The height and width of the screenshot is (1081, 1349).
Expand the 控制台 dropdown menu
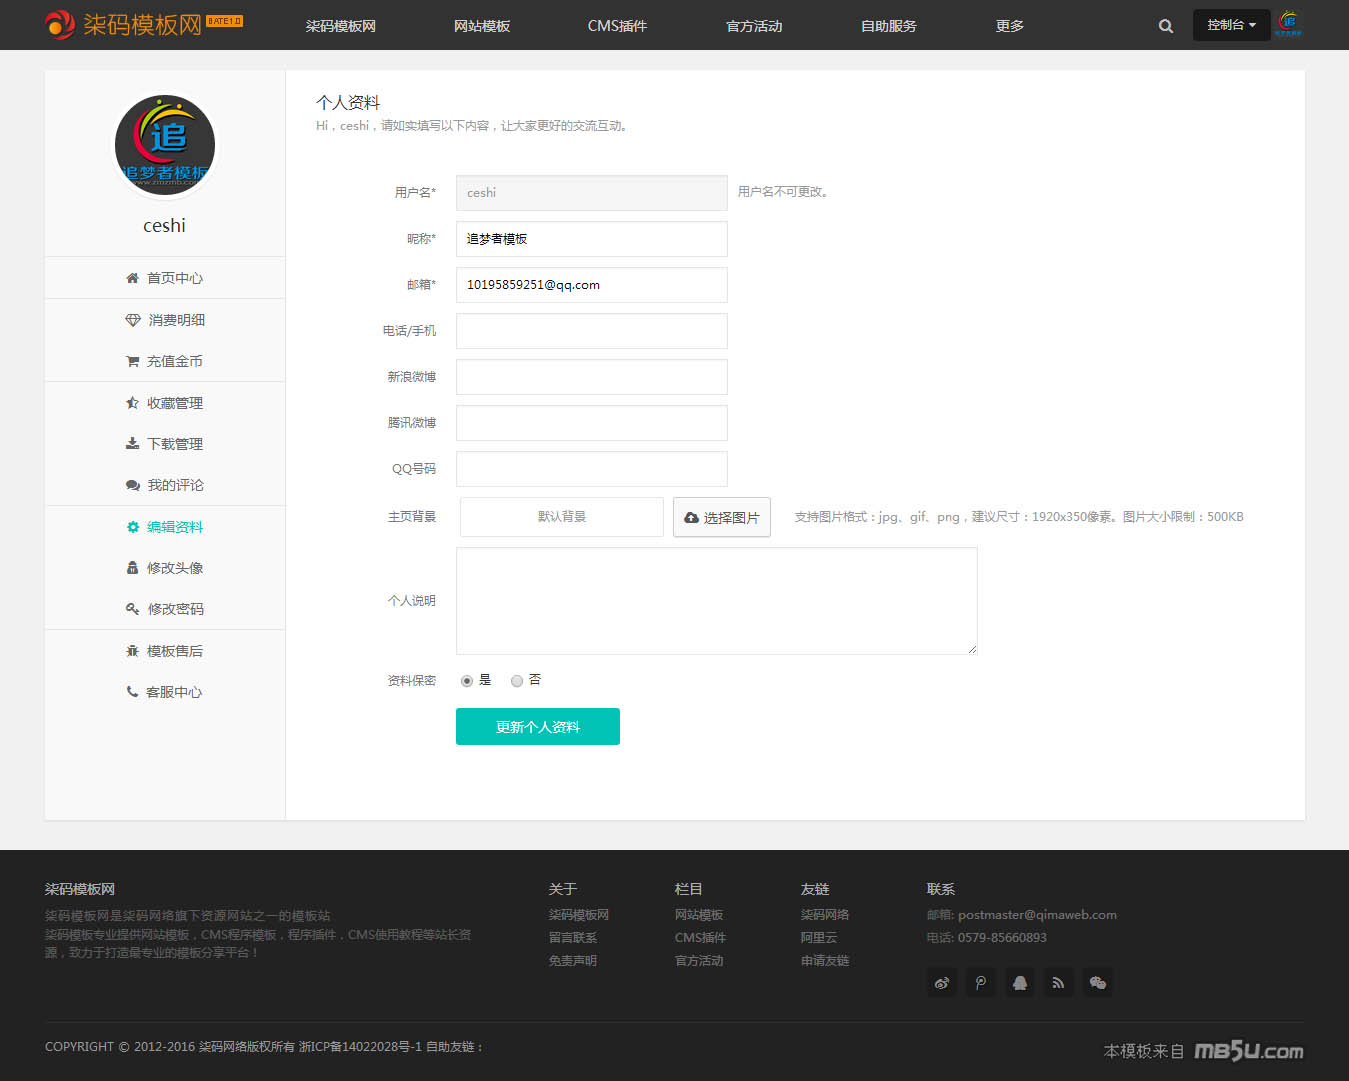[x=1231, y=25]
